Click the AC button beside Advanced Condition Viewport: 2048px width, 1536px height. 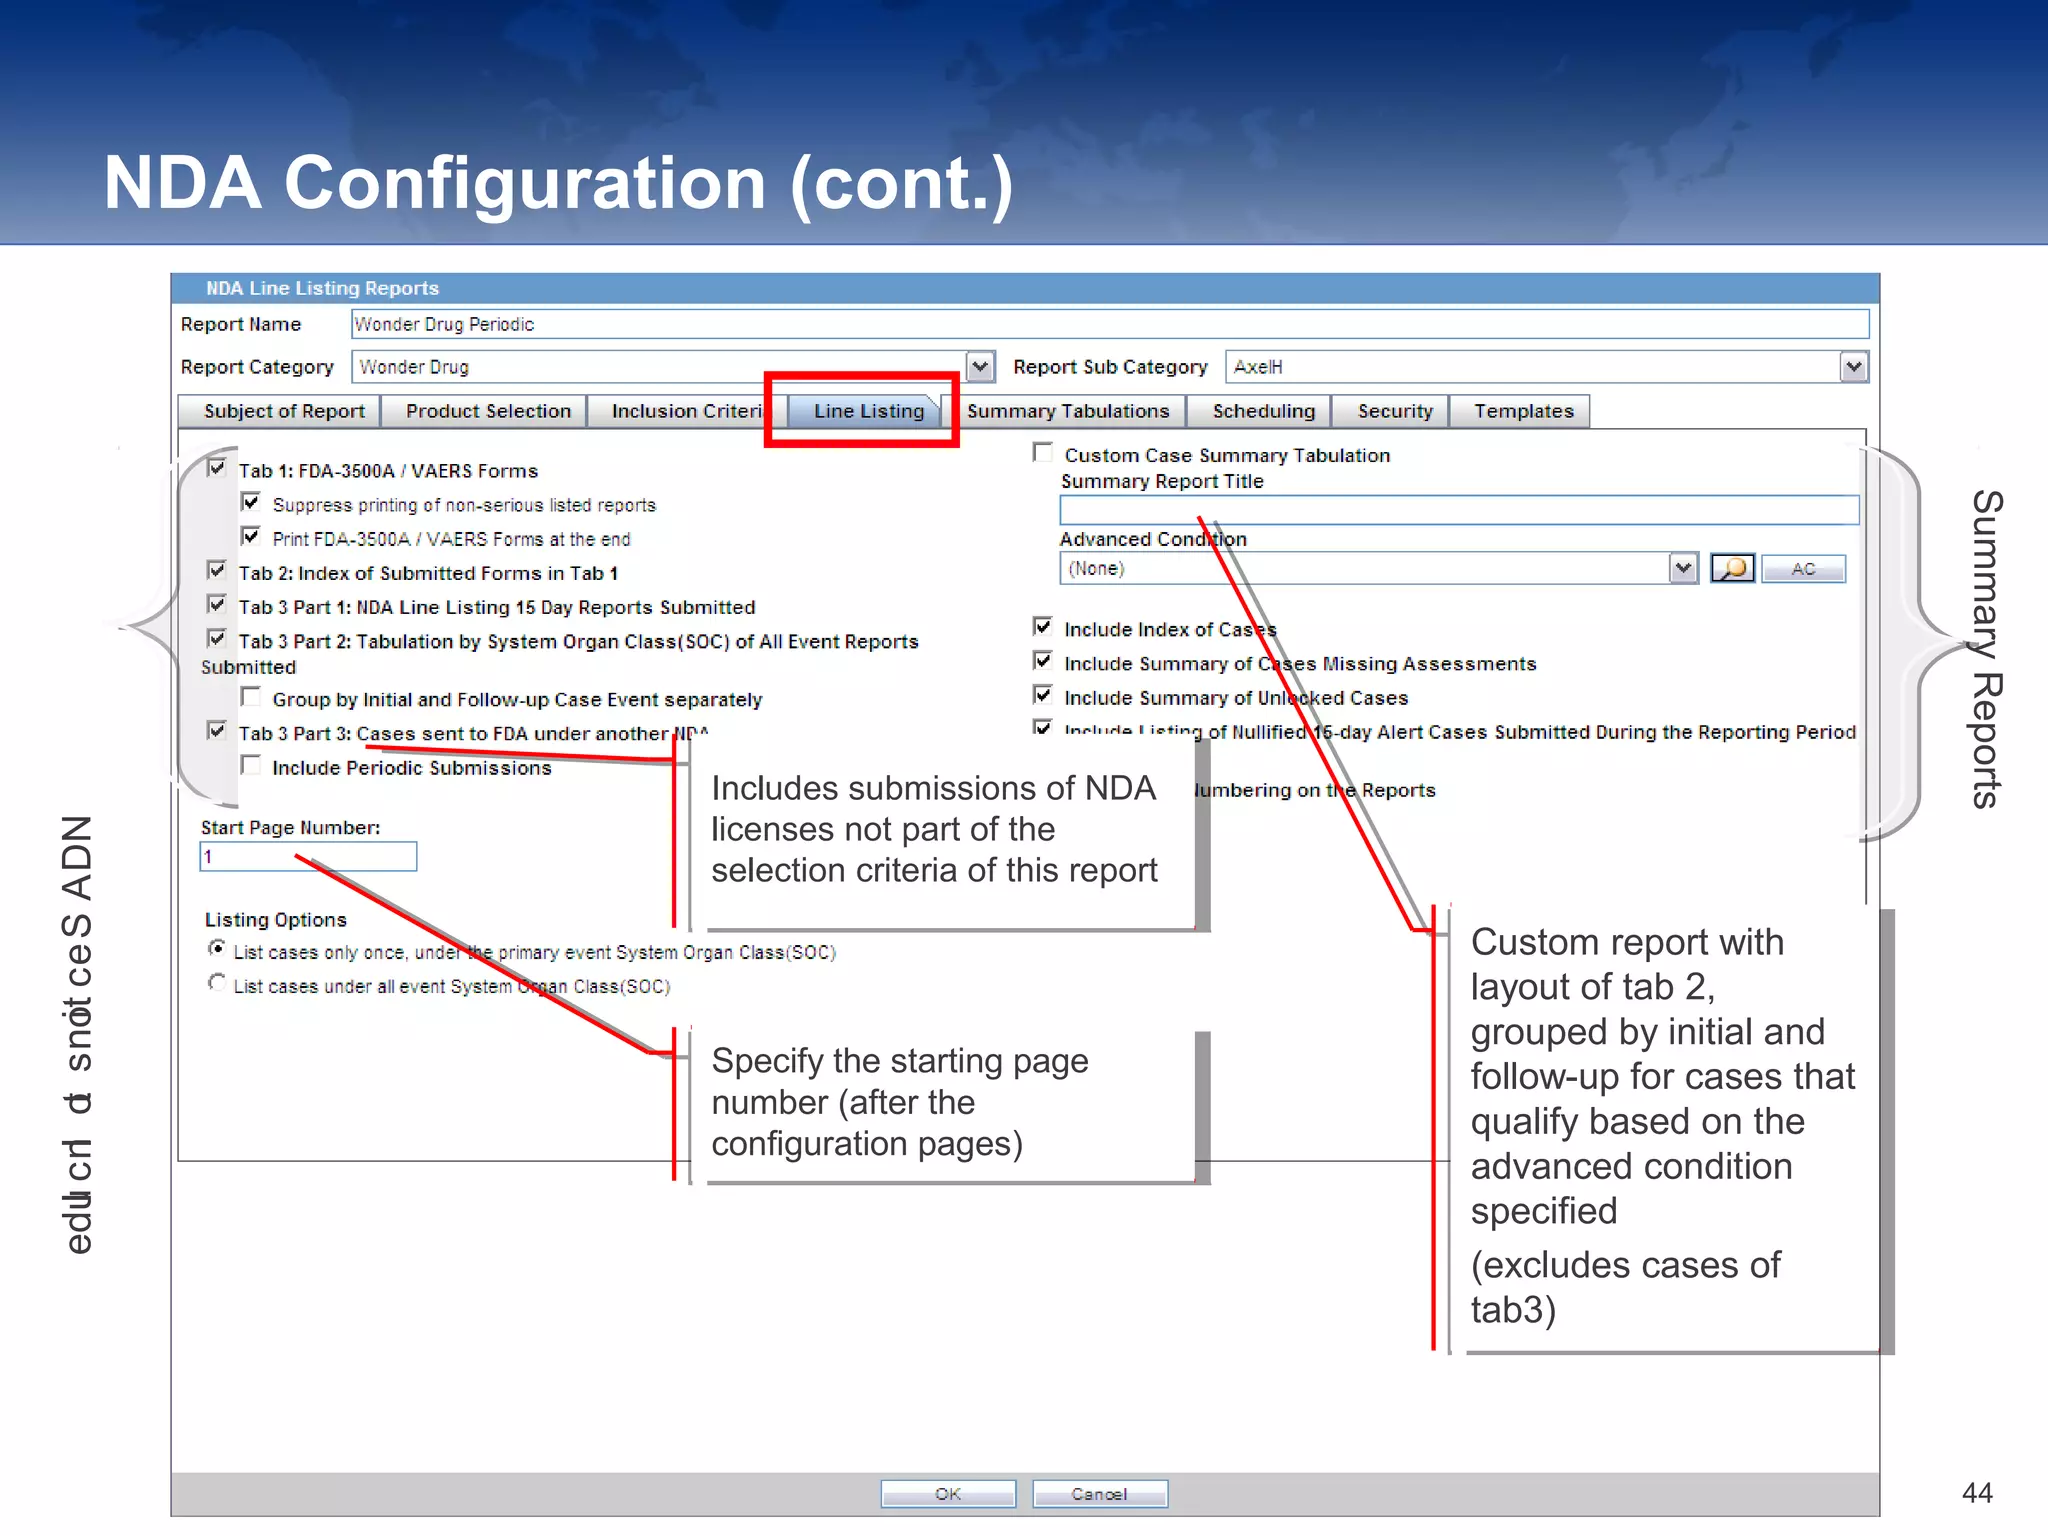click(1803, 568)
